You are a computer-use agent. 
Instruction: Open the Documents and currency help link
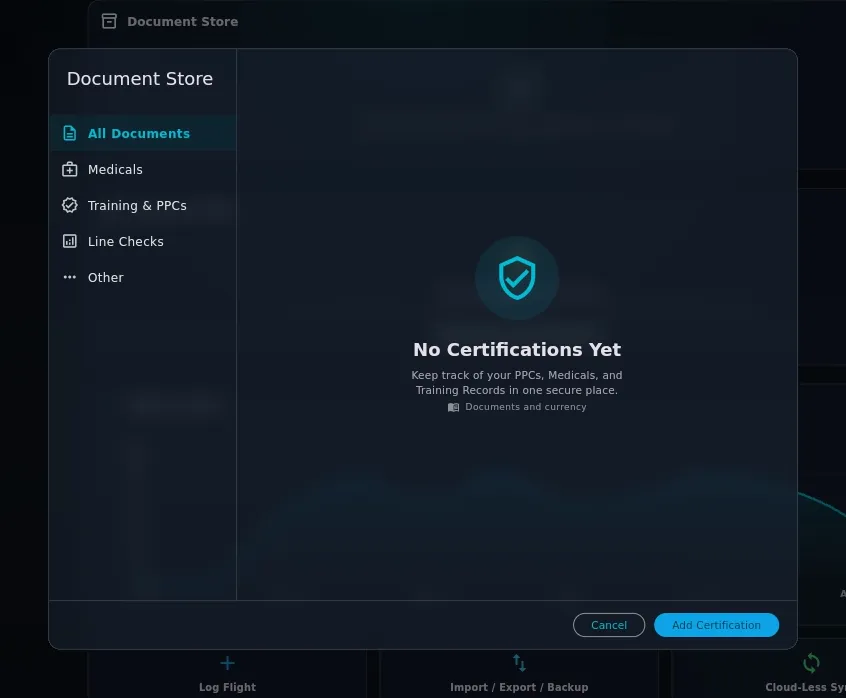(x=517, y=407)
